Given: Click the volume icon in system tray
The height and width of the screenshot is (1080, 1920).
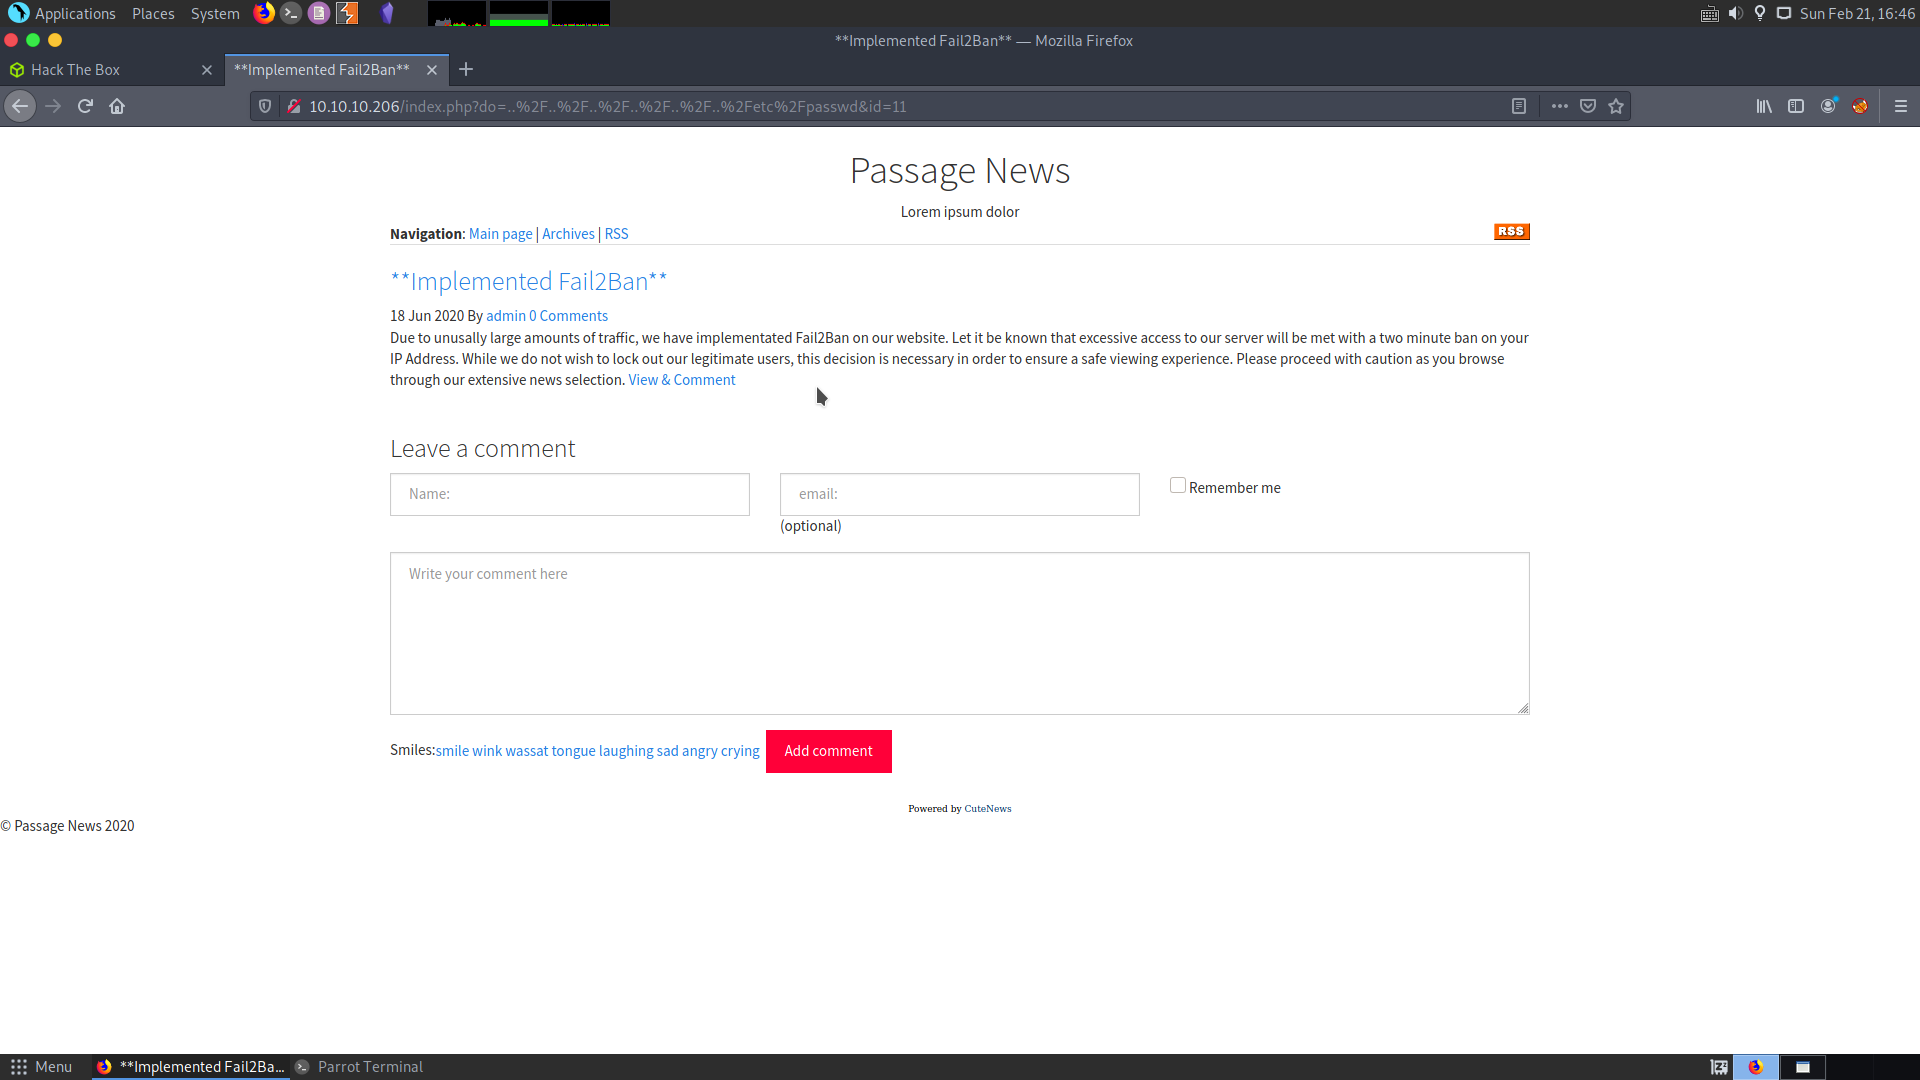Looking at the screenshot, I should point(1735,13).
